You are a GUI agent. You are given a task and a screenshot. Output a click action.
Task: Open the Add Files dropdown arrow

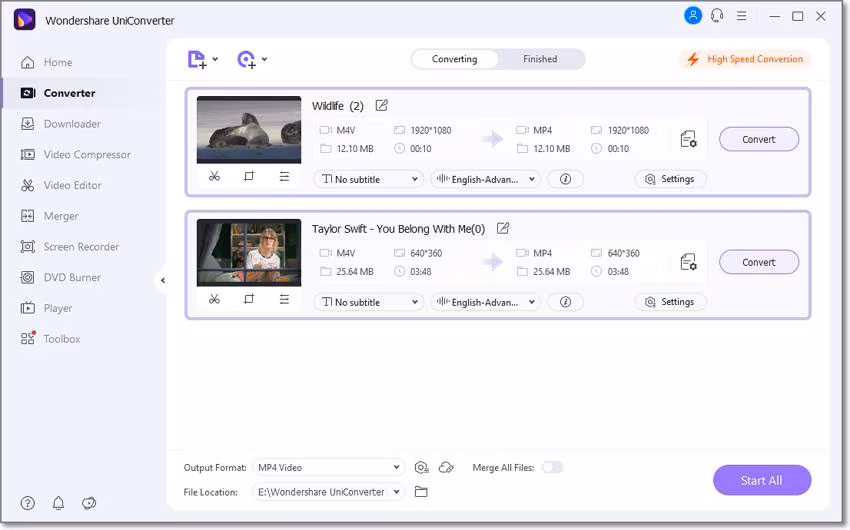click(x=215, y=59)
